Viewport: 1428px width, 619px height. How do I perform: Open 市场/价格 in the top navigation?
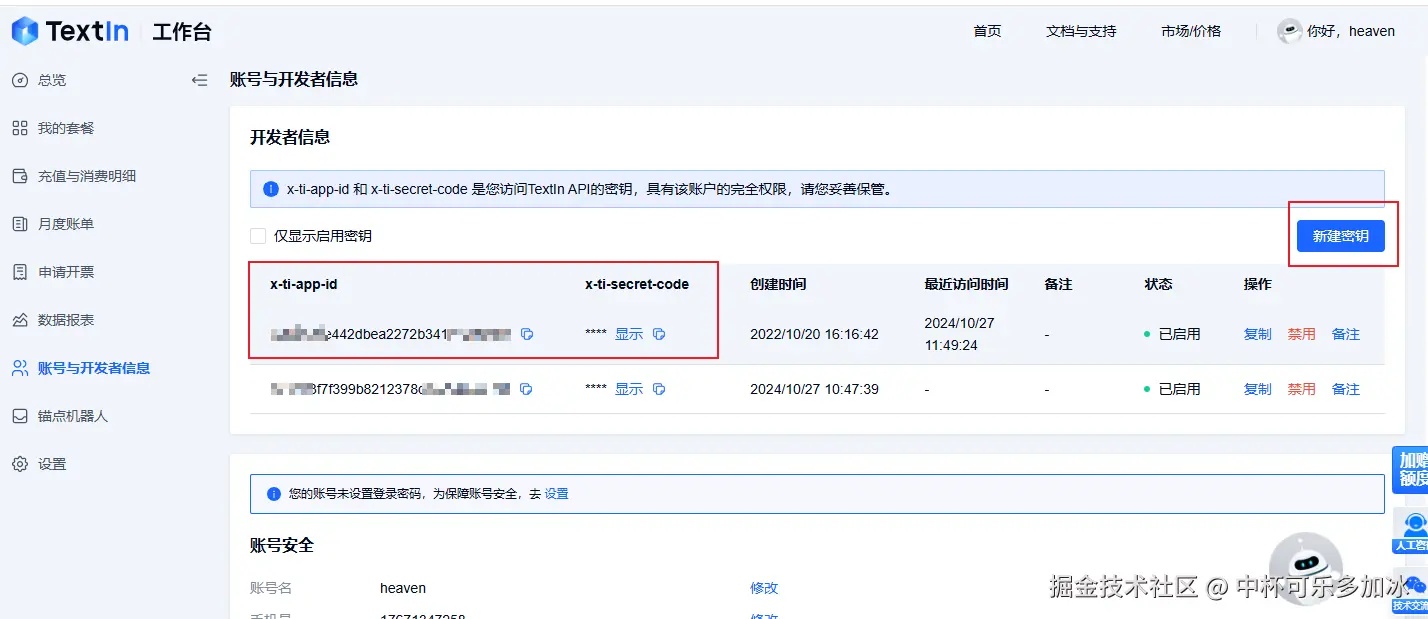[1191, 31]
